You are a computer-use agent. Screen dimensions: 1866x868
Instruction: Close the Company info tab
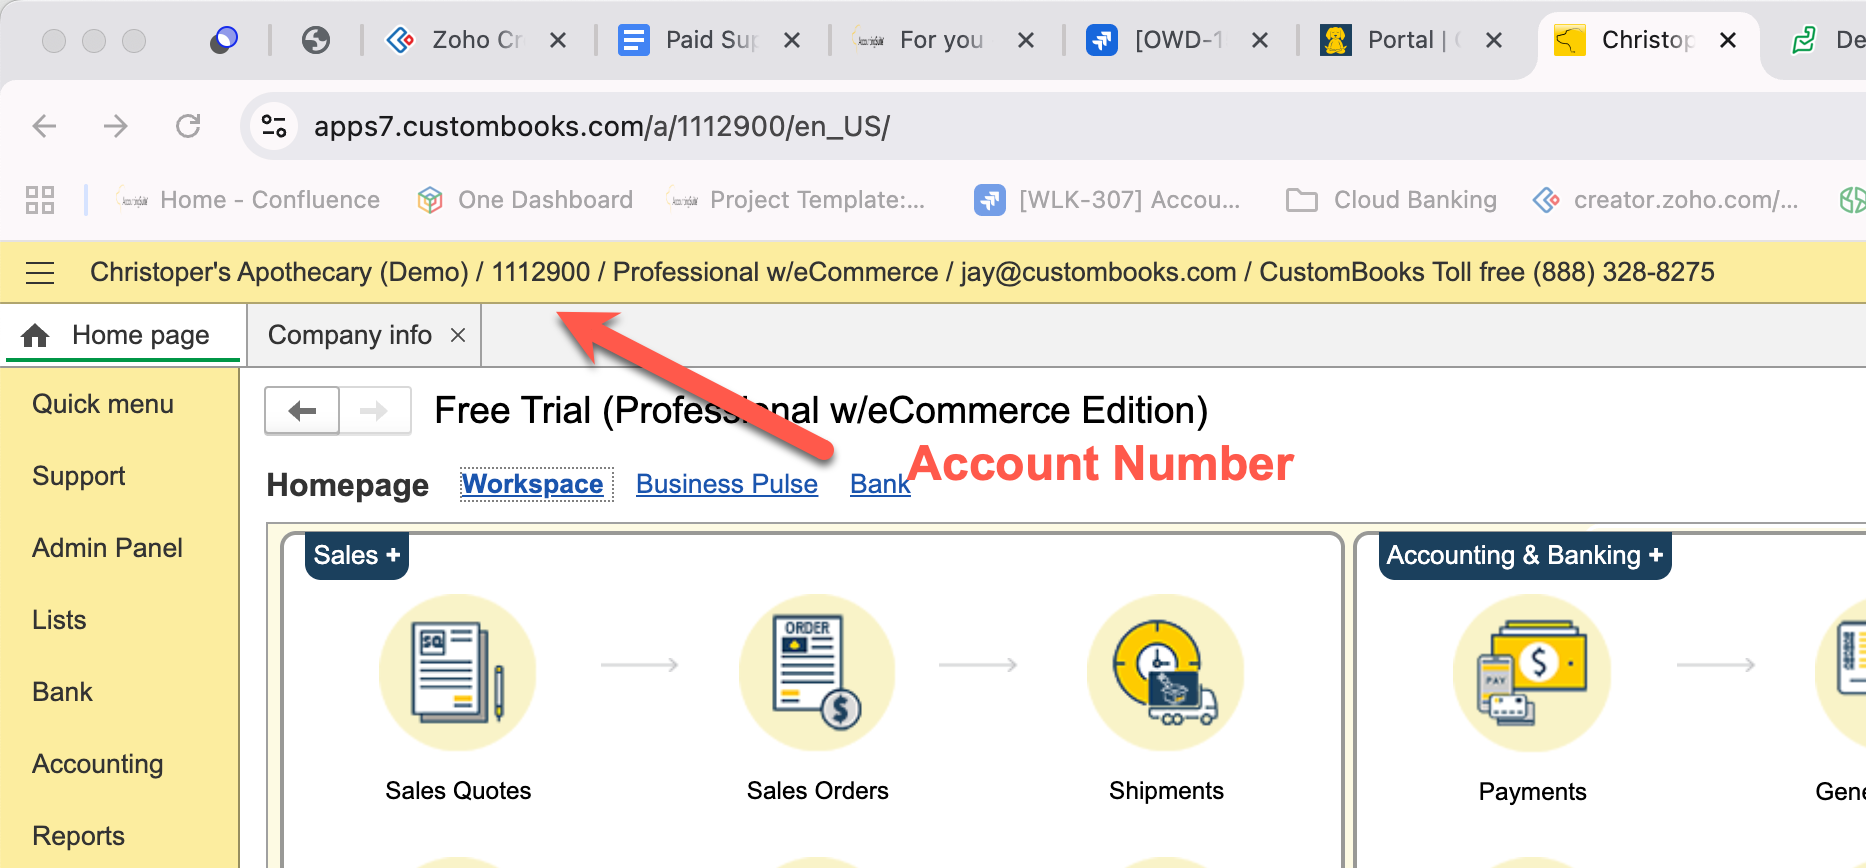pos(458,335)
